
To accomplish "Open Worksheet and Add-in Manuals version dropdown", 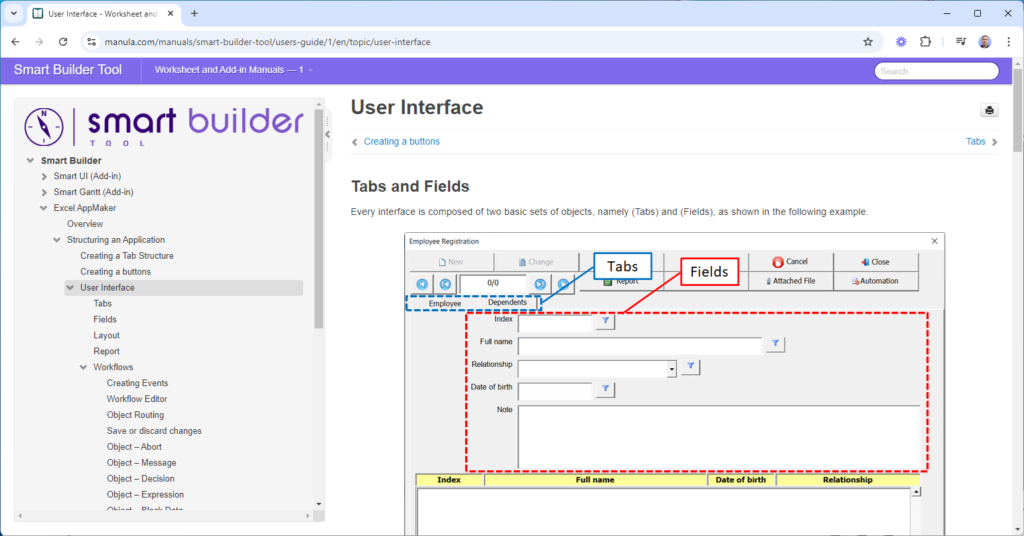I will 234,70.
